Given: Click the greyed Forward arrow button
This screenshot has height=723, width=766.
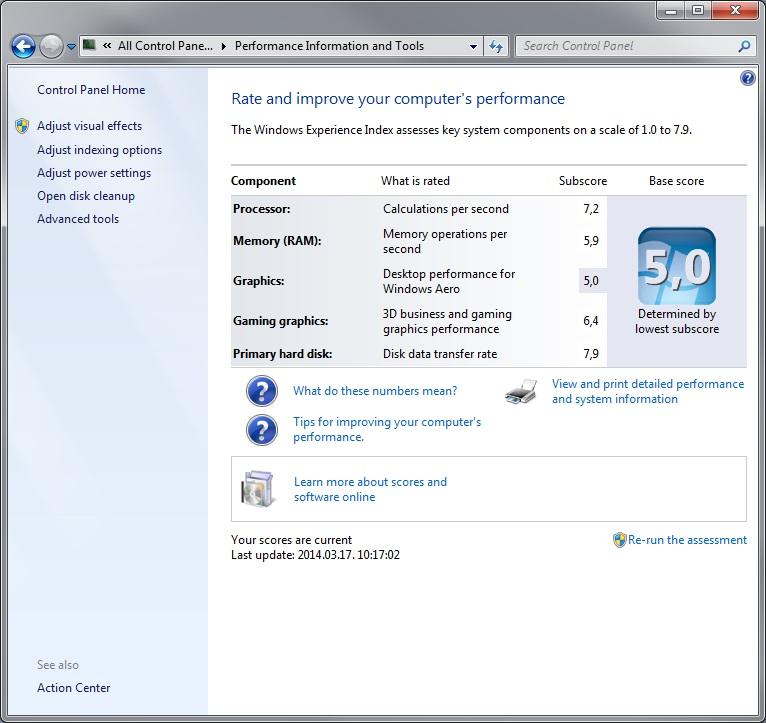Looking at the screenshot, I should click(x=51, y=47).
